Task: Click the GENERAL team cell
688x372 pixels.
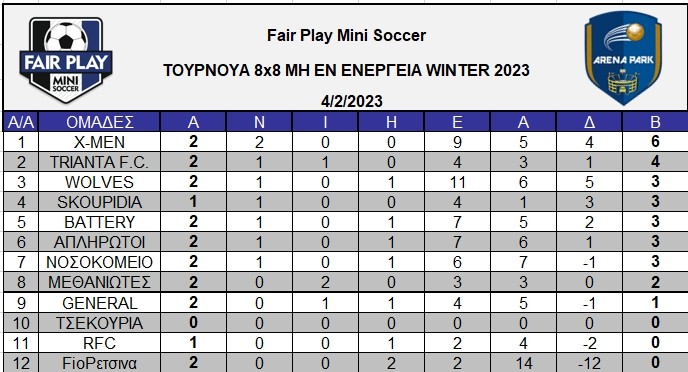Action: tap(100, 303)
